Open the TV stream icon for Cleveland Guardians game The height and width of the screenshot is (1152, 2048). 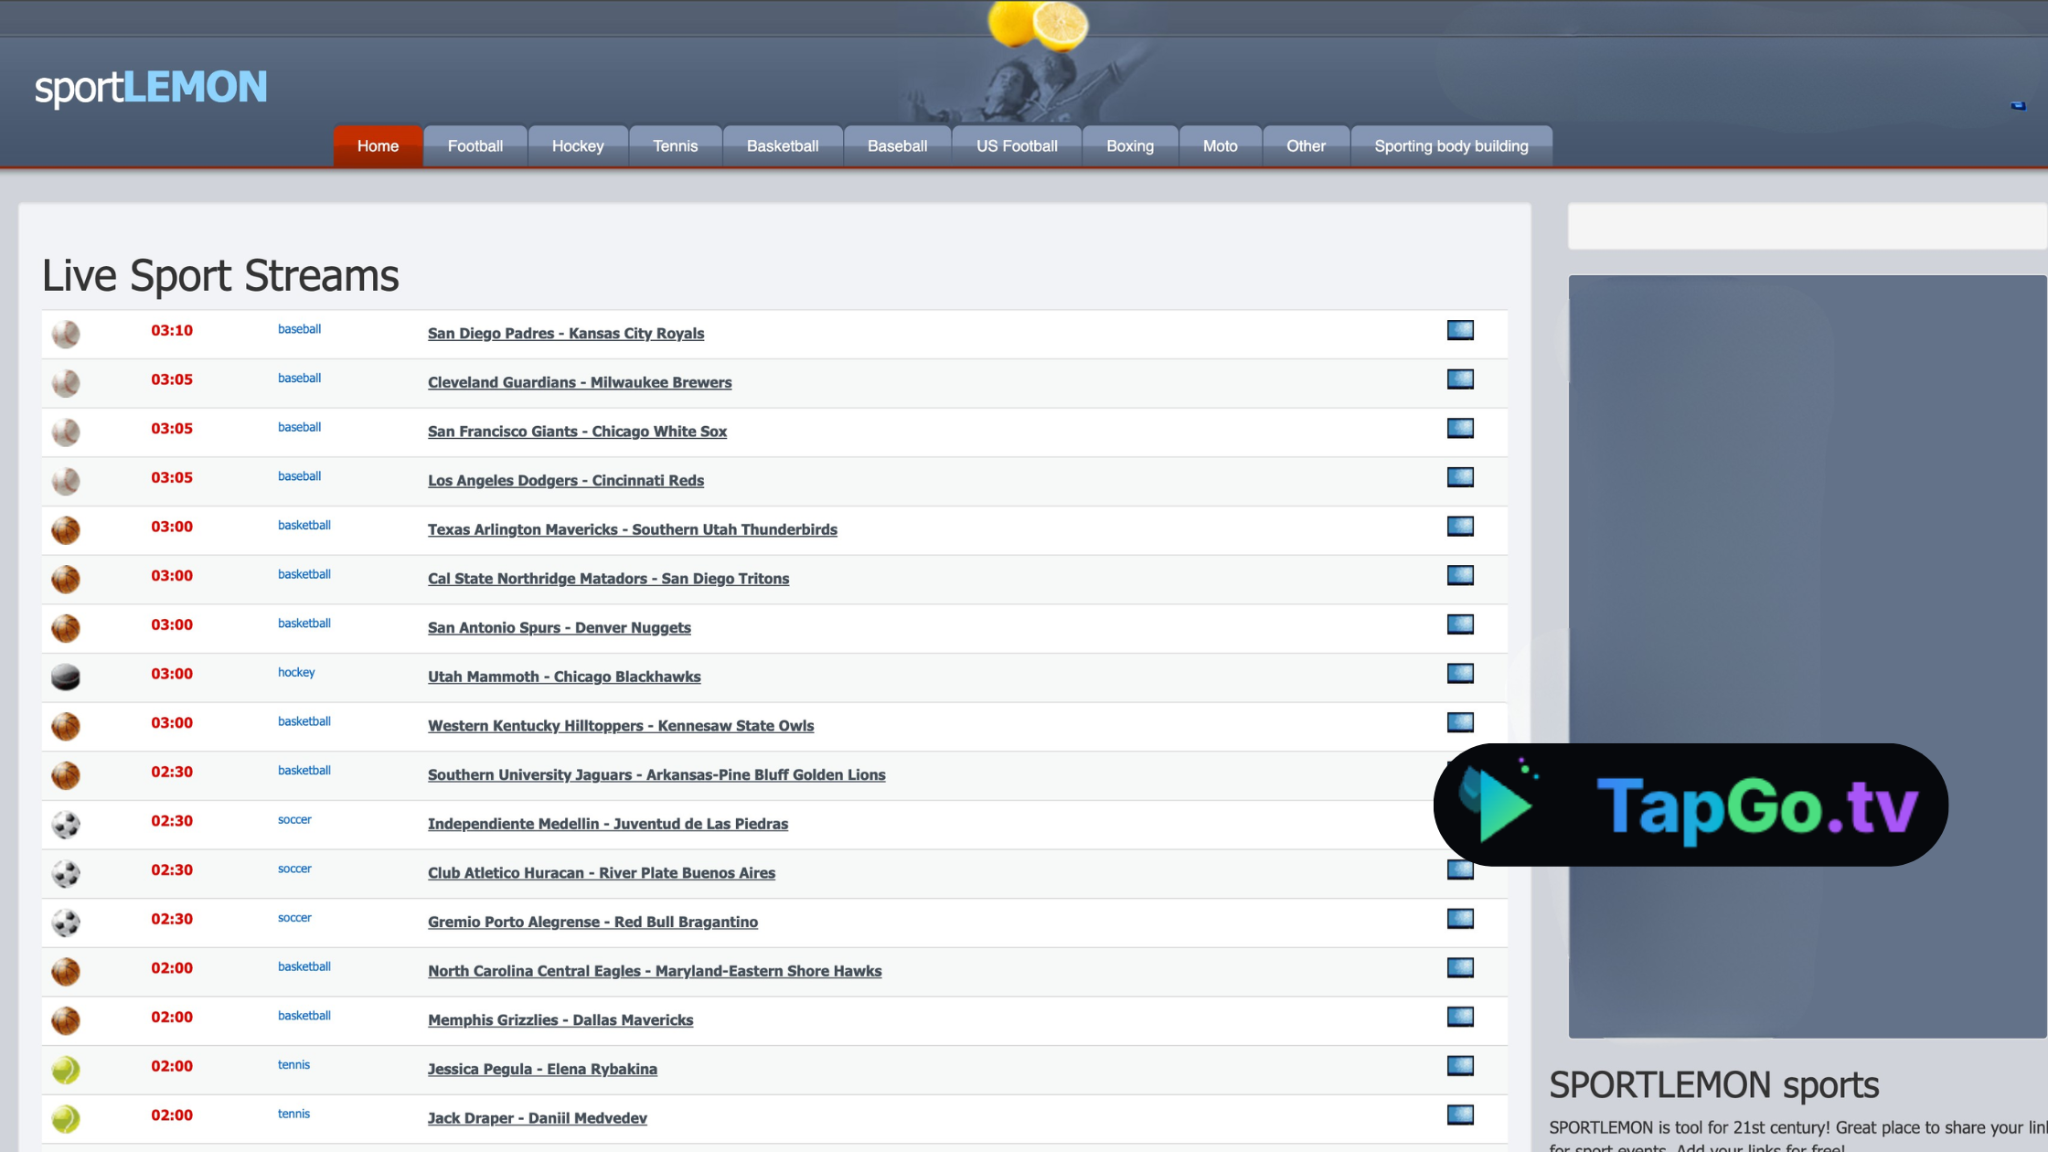point(1460,379)
